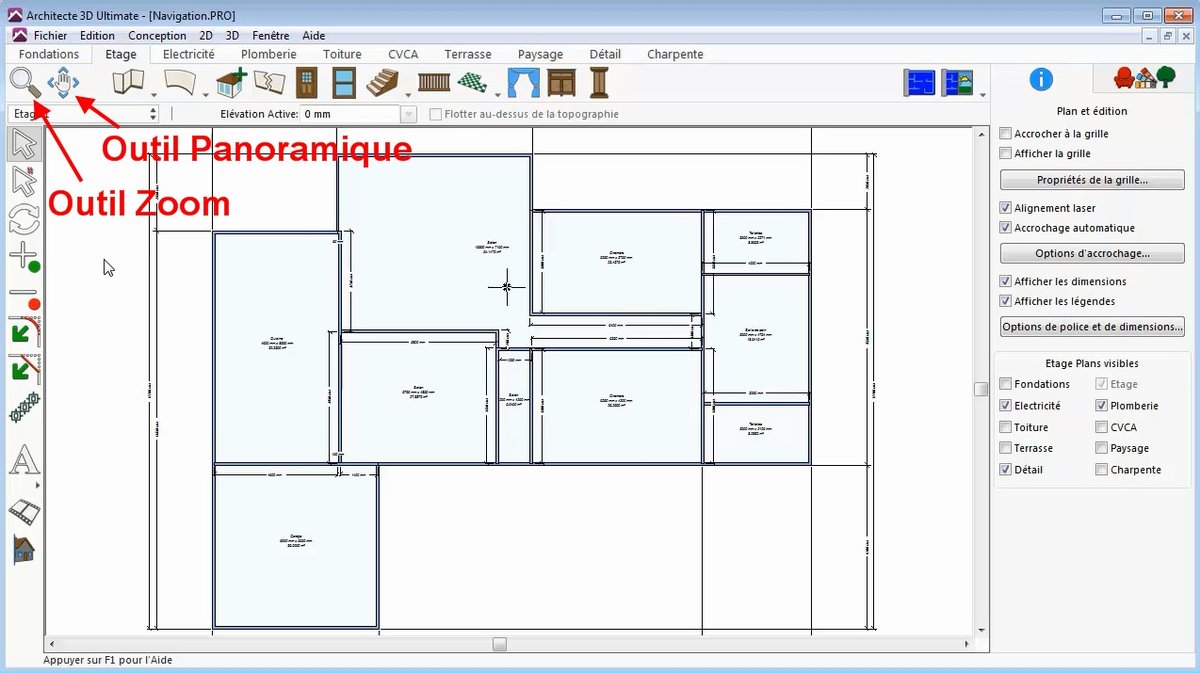This screenshot has height=673, width=1200.
Task: Switch to the Toiture tab
Action: pos(342,54)
